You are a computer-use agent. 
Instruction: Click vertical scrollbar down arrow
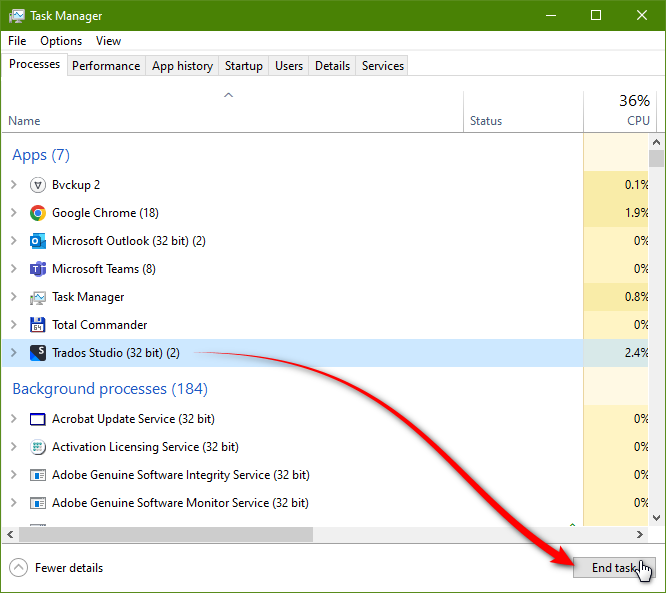656,518
